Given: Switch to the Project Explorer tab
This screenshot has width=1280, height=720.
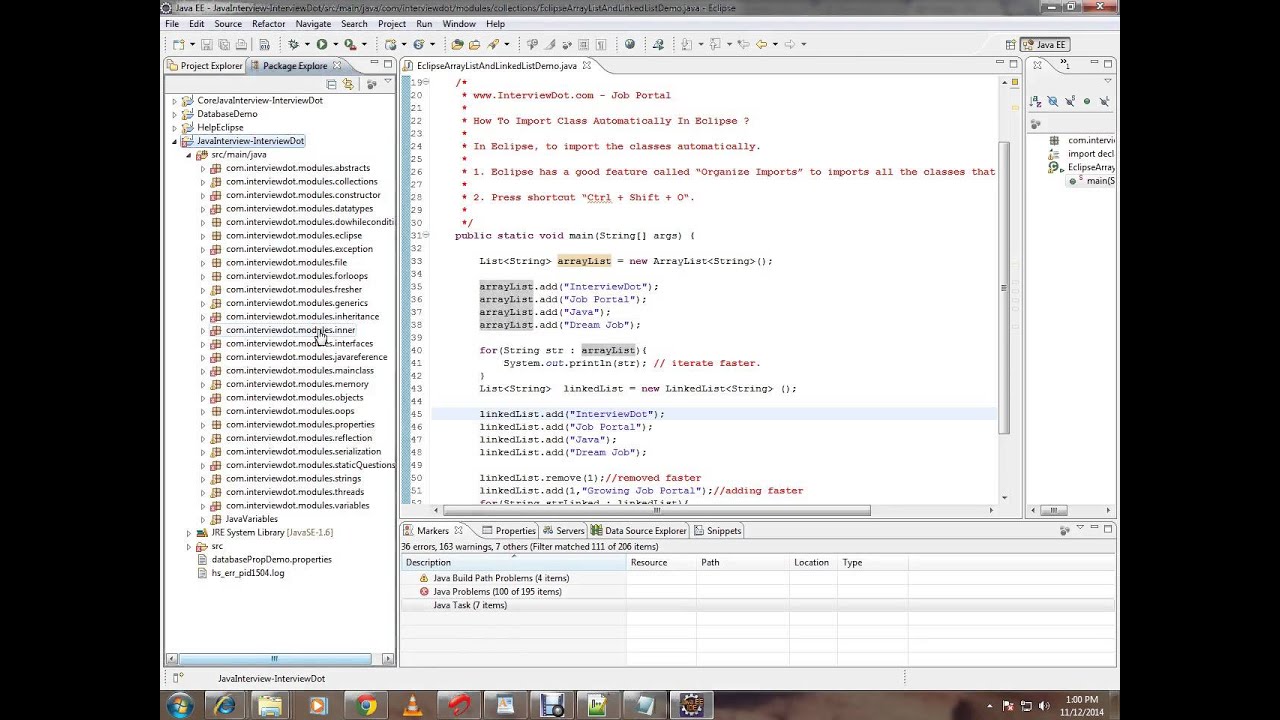Looking at the screenshot, I should click(x=204, y=66).
